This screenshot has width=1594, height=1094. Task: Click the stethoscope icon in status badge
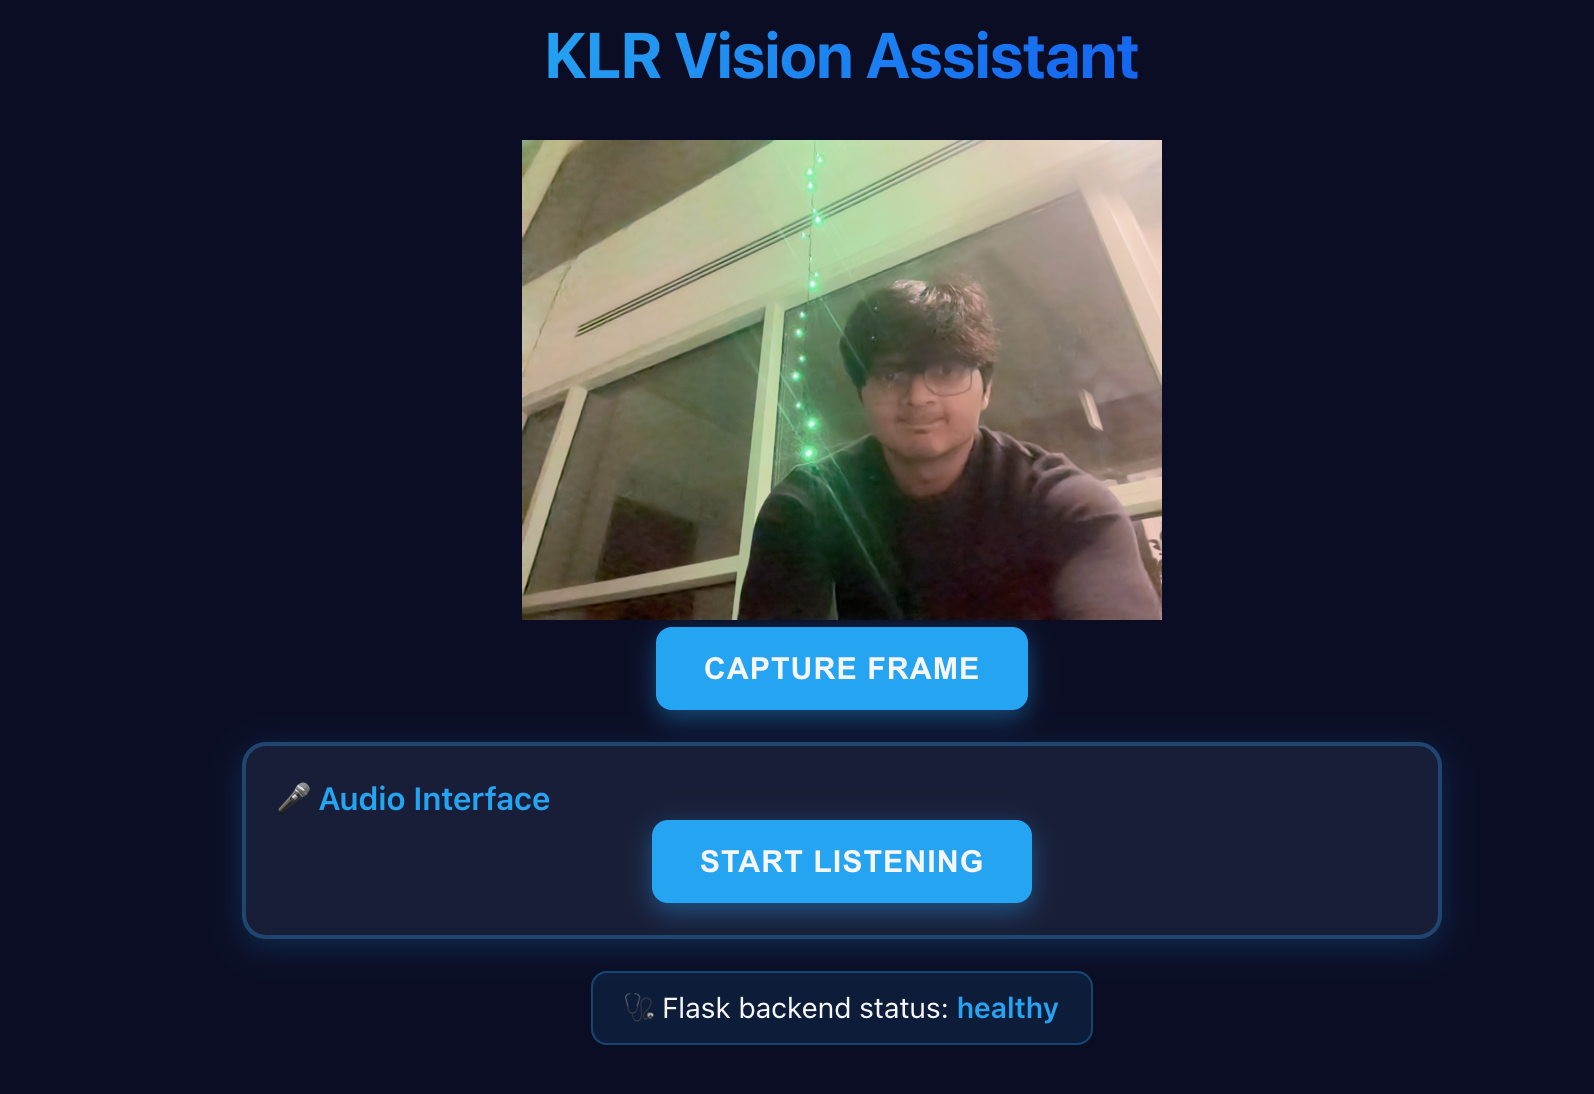(x=639, y=1007)
